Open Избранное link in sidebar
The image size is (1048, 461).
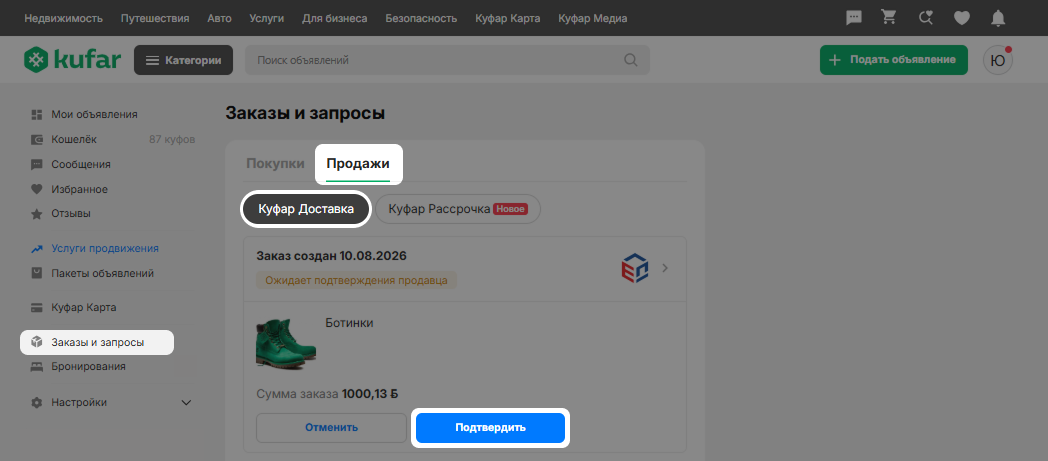(80, 189)
